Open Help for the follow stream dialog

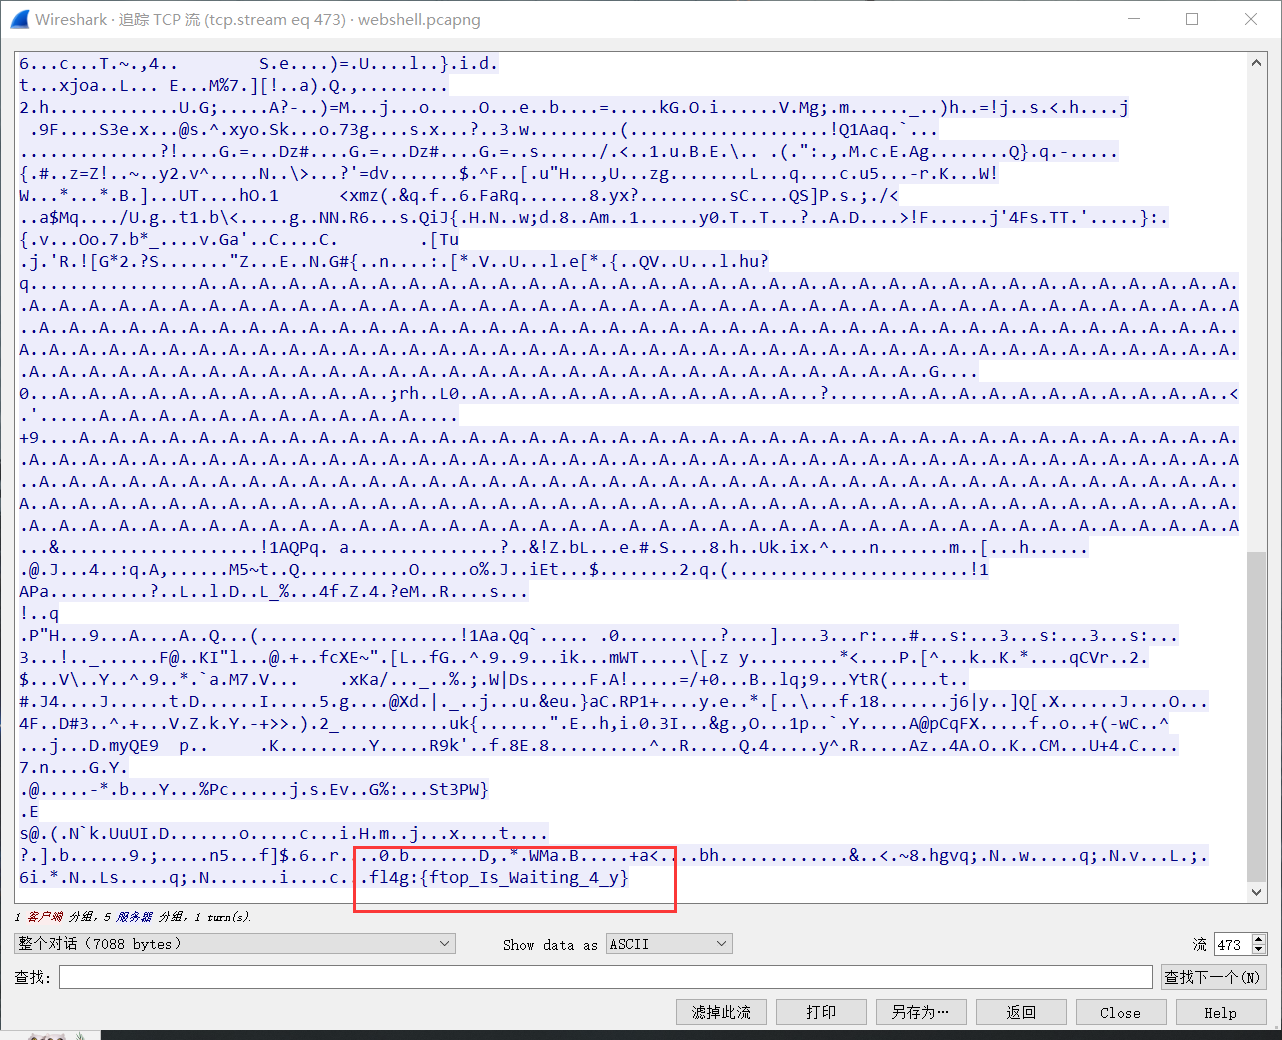pos(1220,1012)
